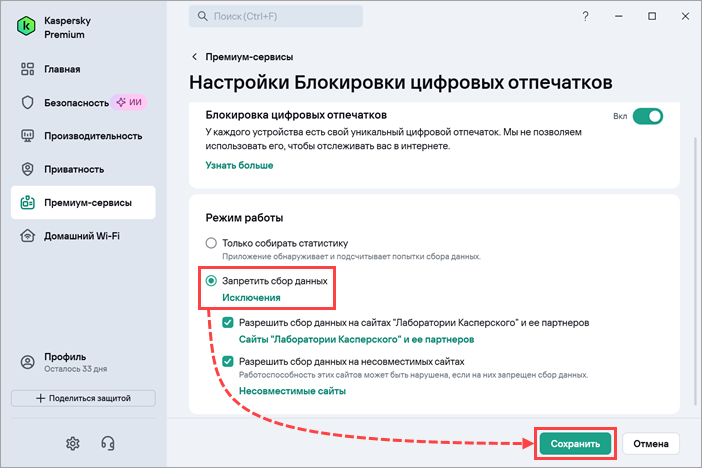Open the Несовместимые сайты link
The image size is (702, 468).
292,391
